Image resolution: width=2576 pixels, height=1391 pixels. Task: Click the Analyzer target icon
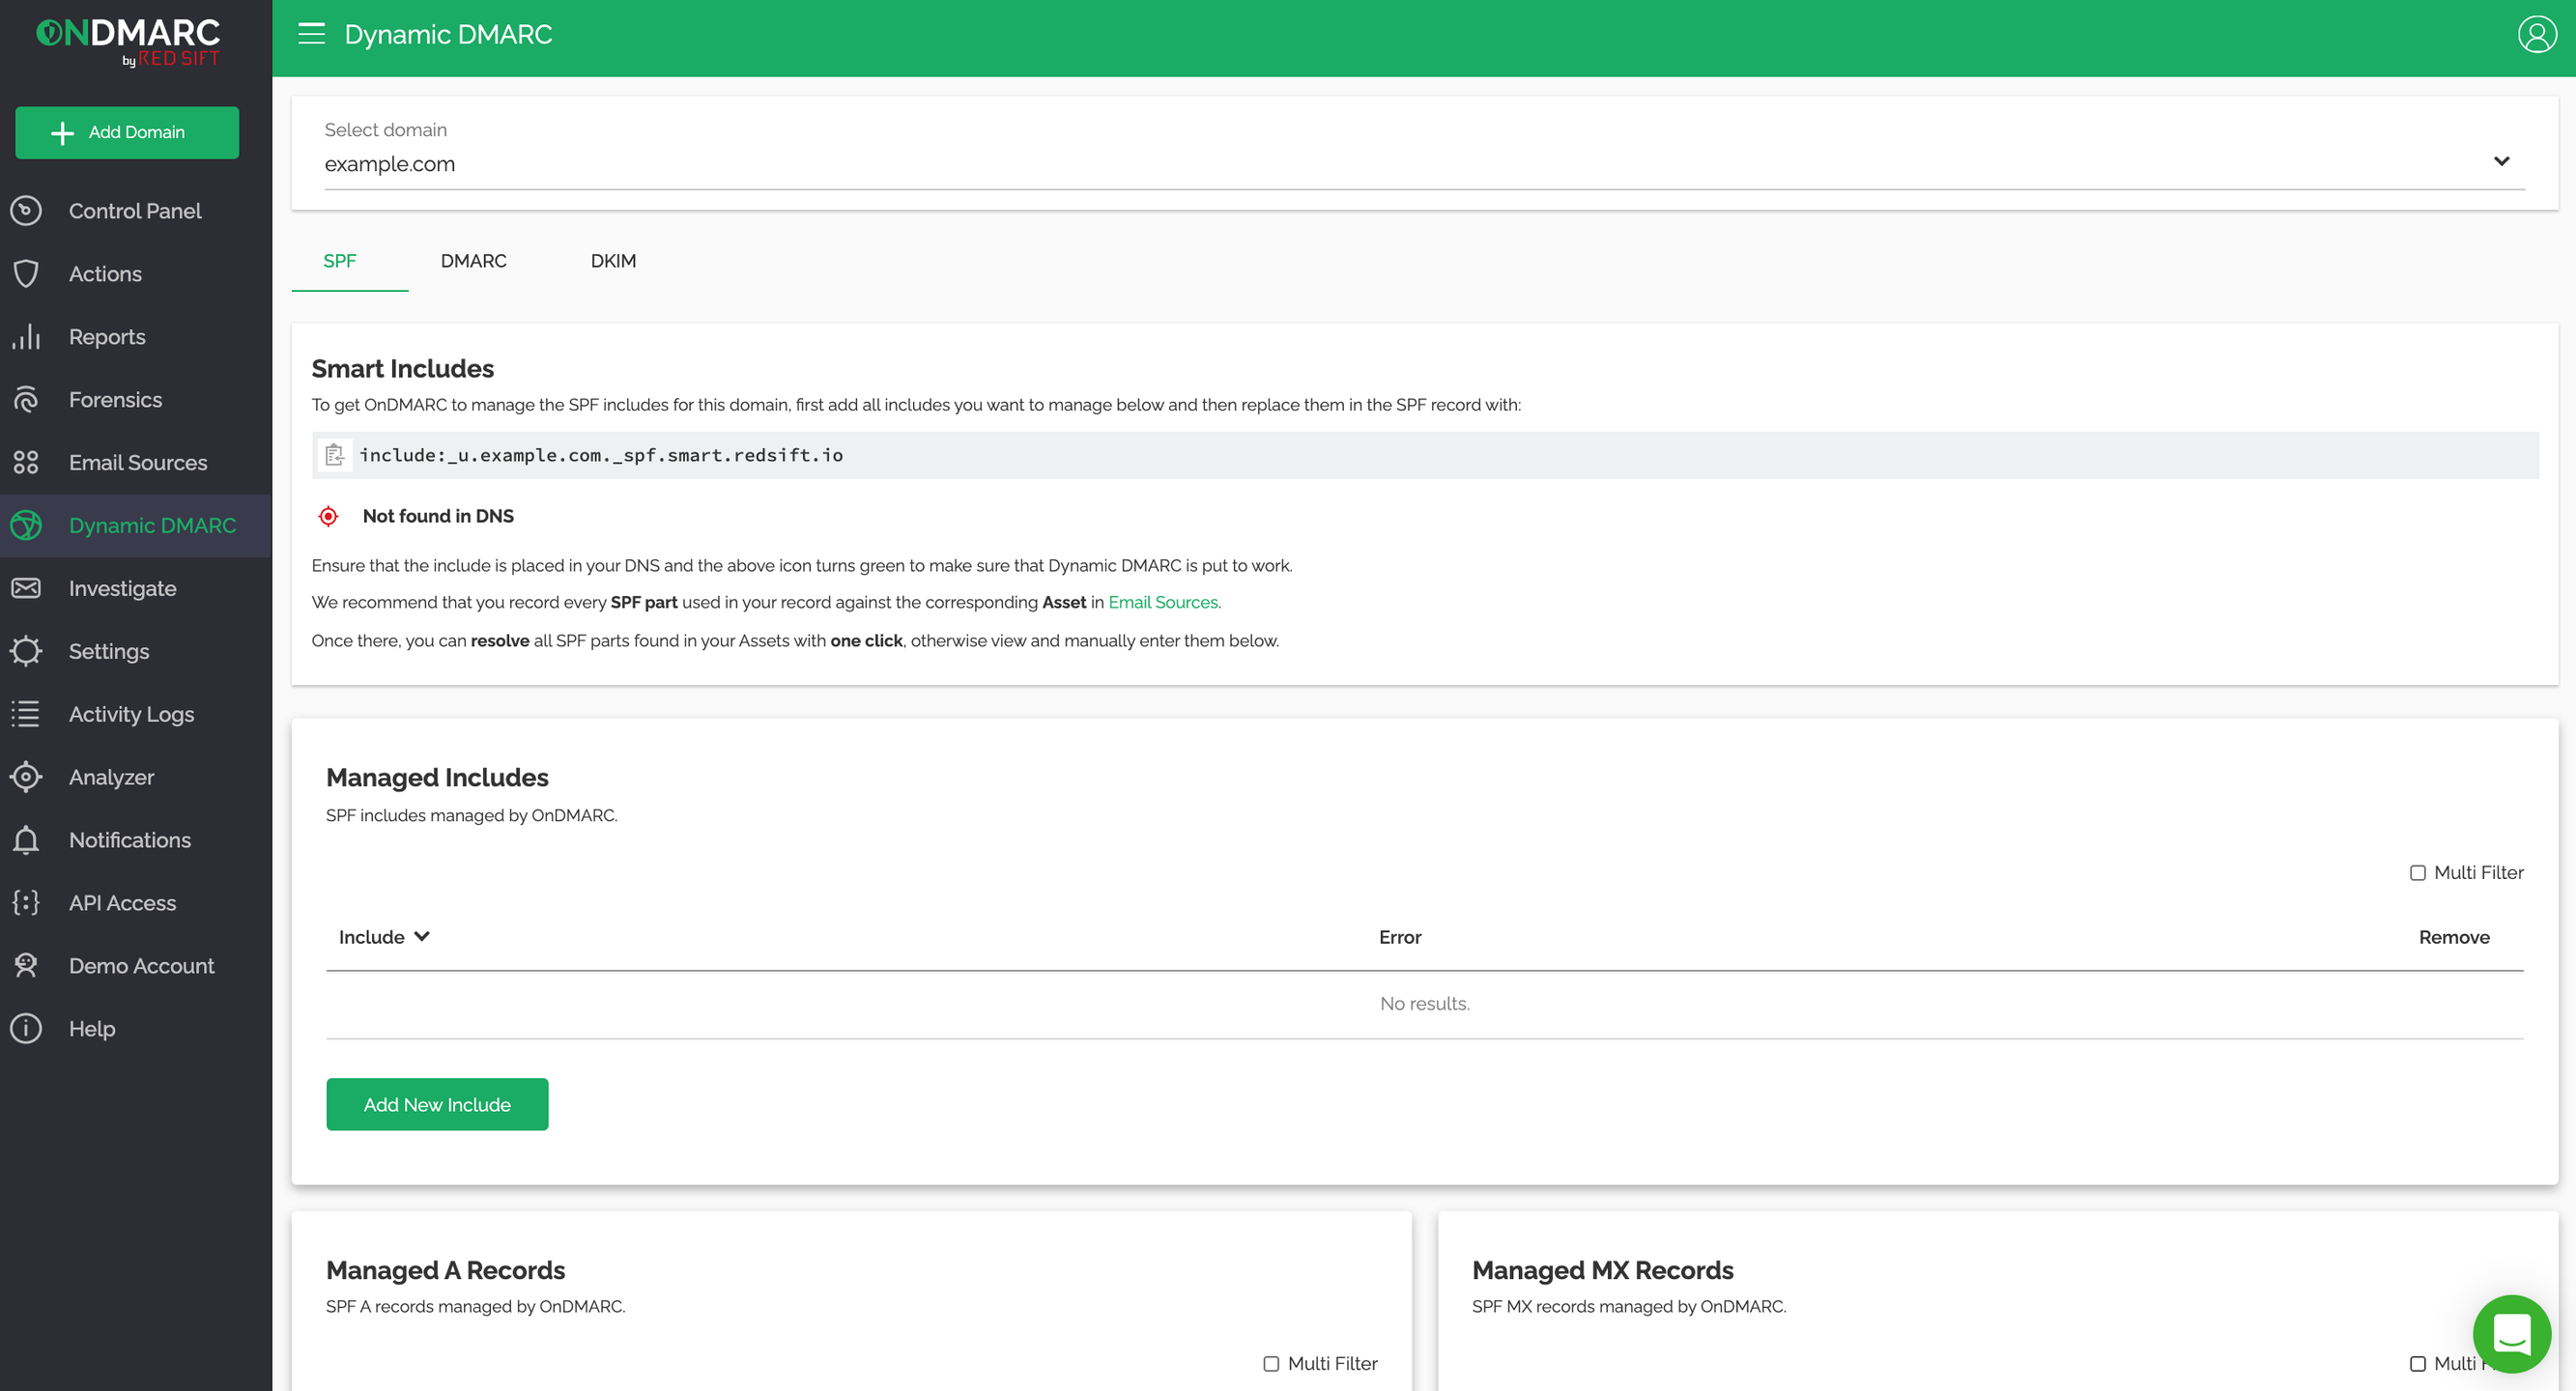click(x=26, y=777)
